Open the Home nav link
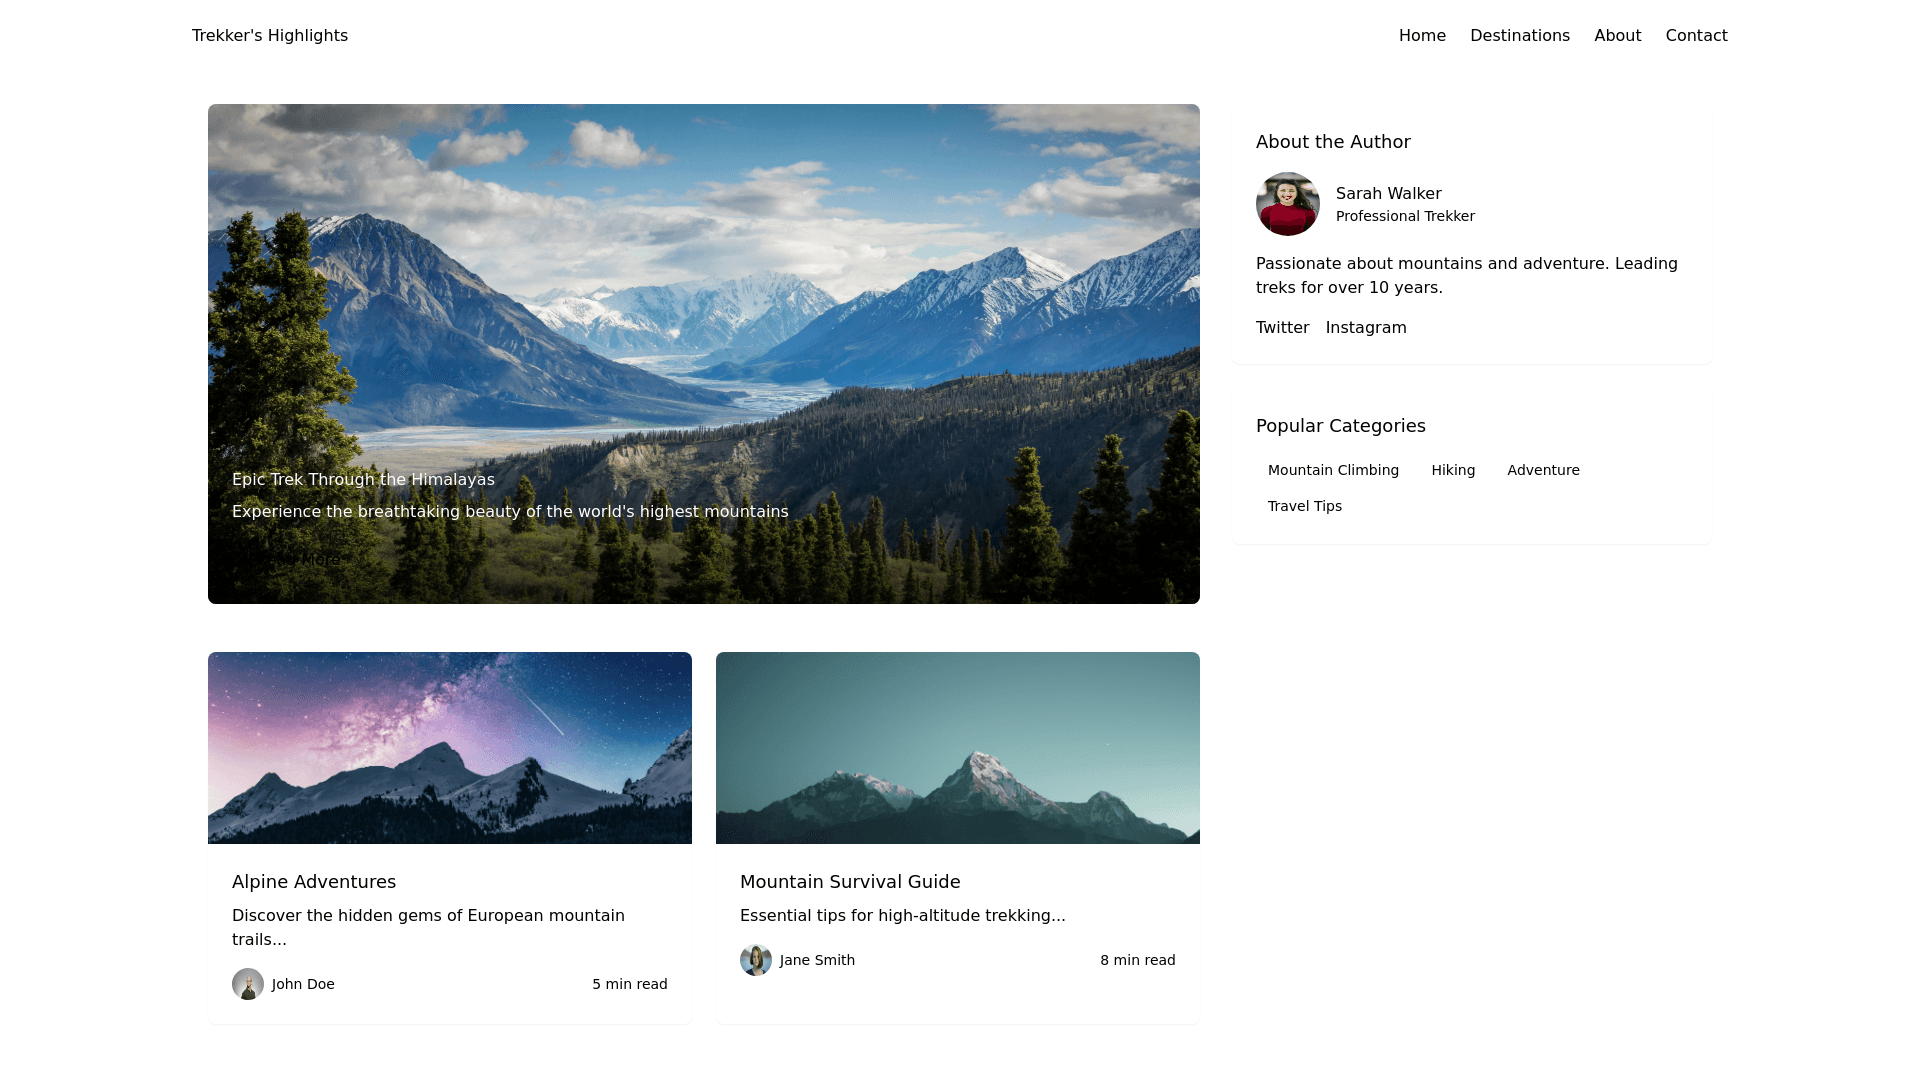 [x=1422, y=36]
